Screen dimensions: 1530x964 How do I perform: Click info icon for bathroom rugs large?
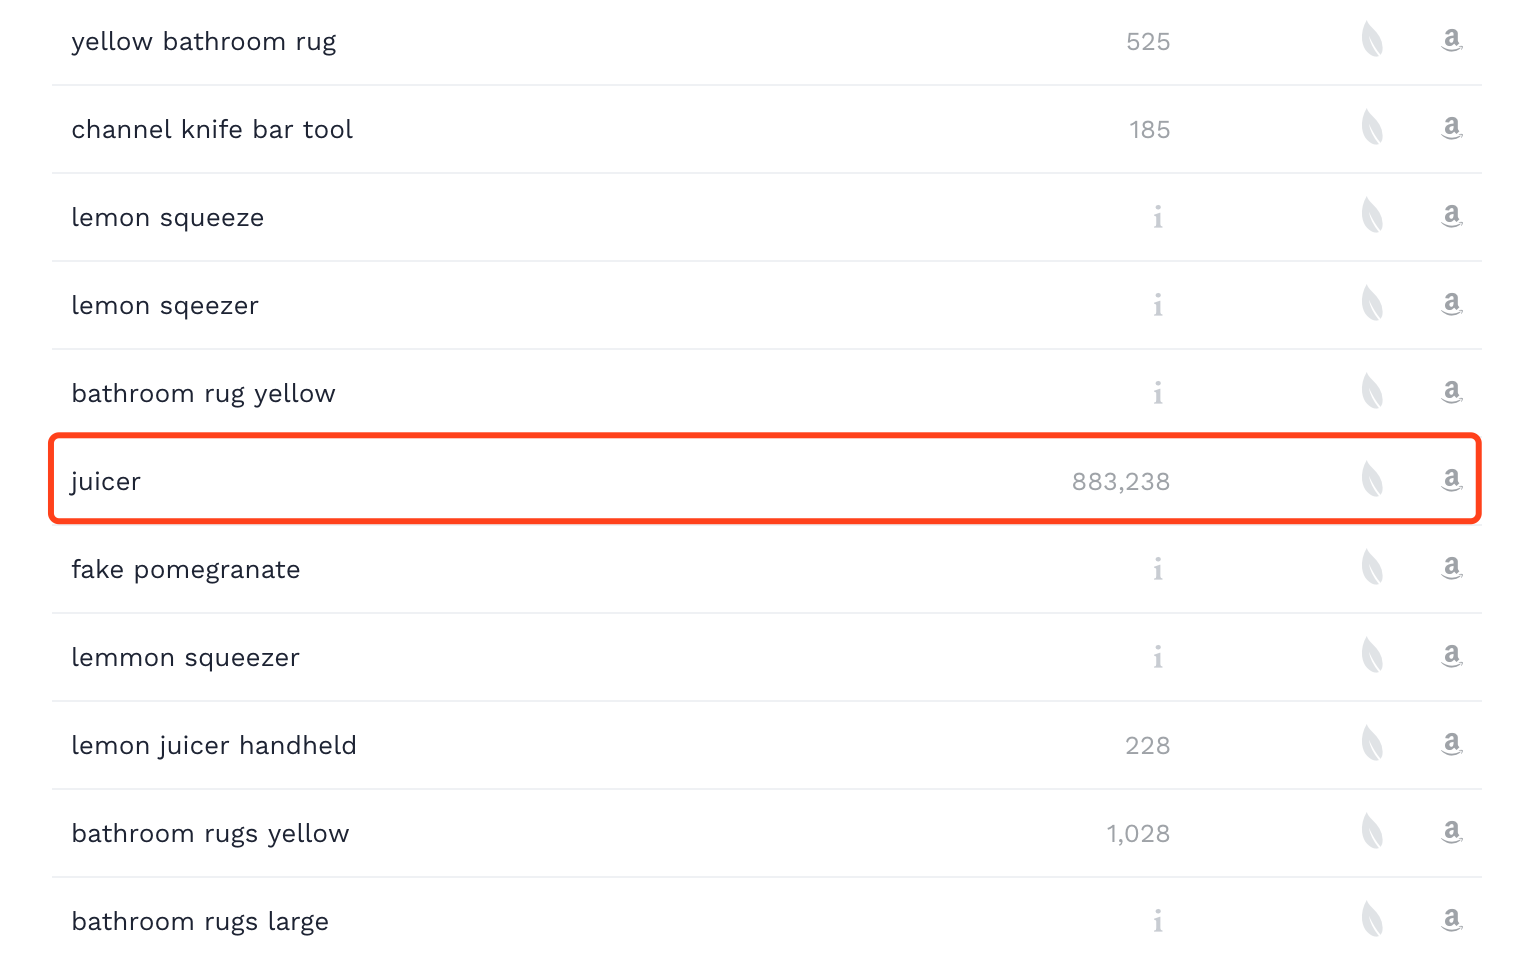1158,921
